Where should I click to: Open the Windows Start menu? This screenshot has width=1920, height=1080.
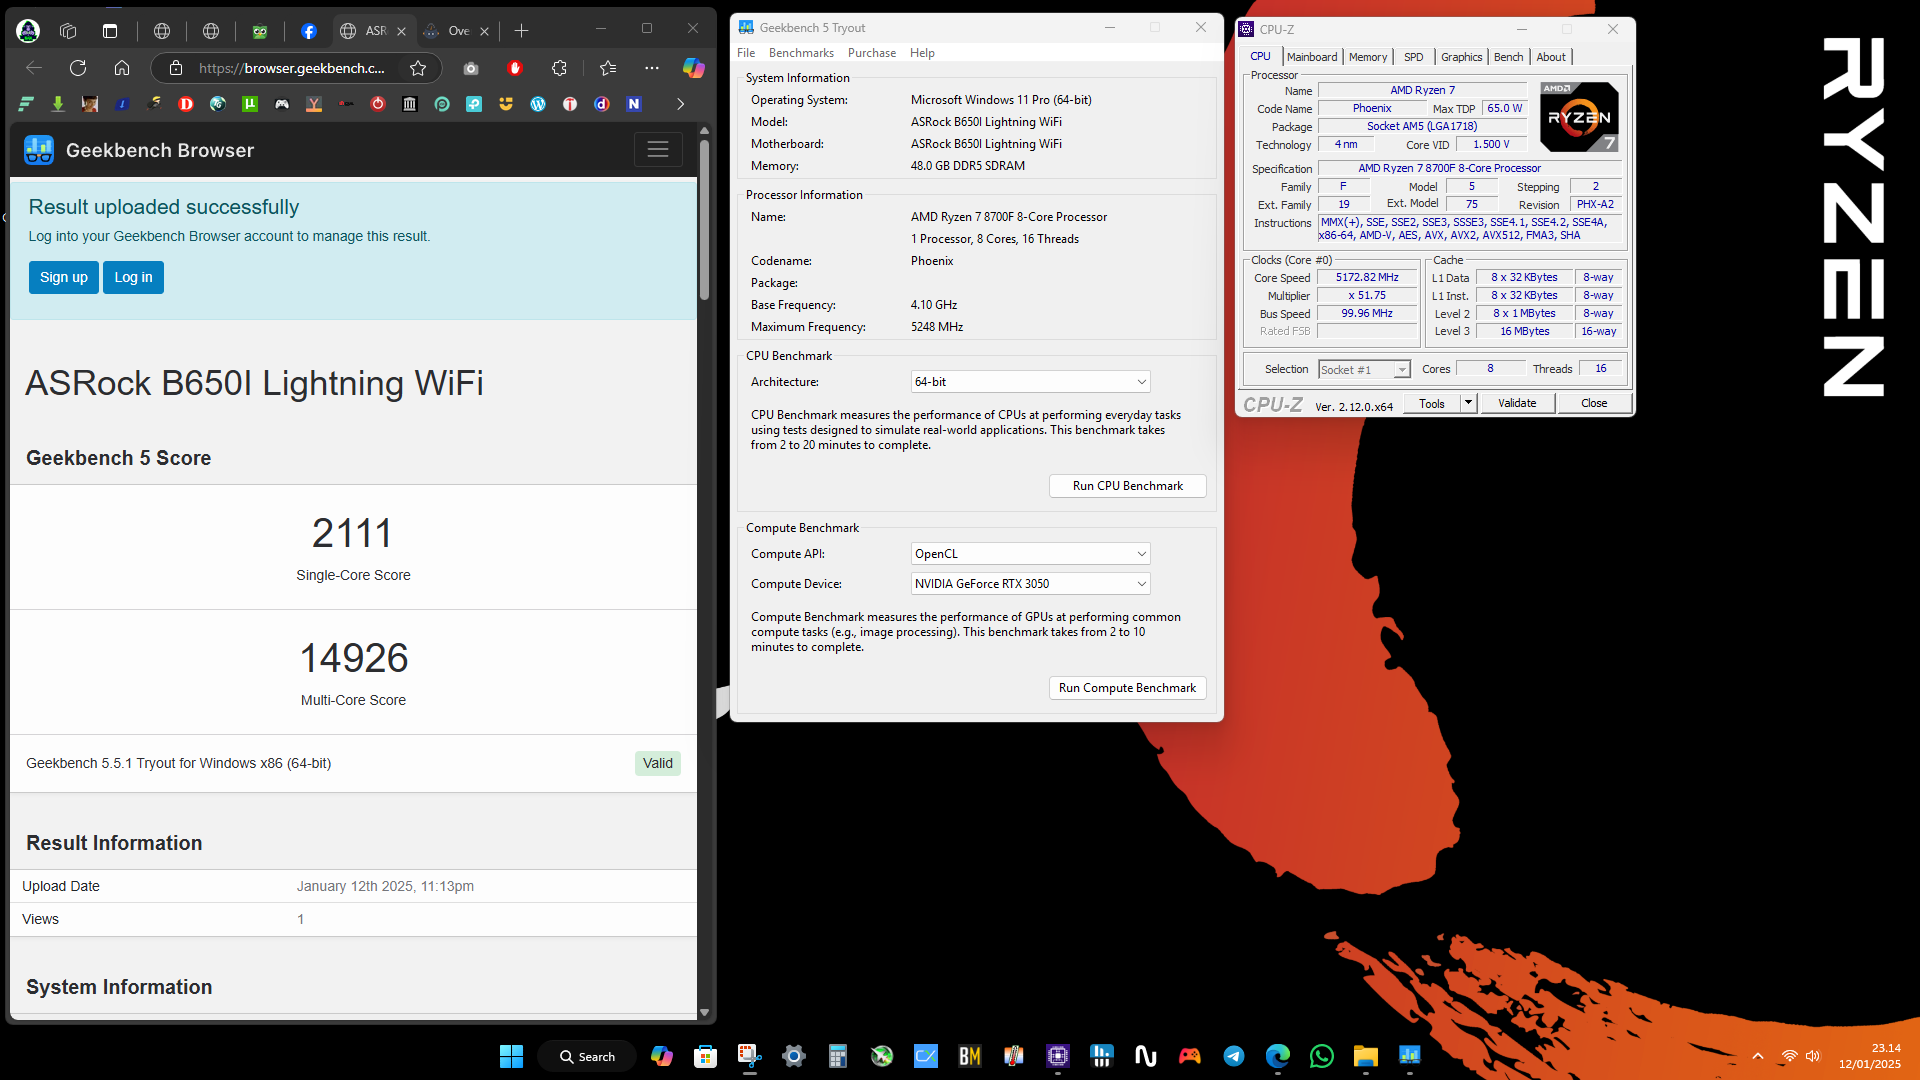[x=511, y=1056]
